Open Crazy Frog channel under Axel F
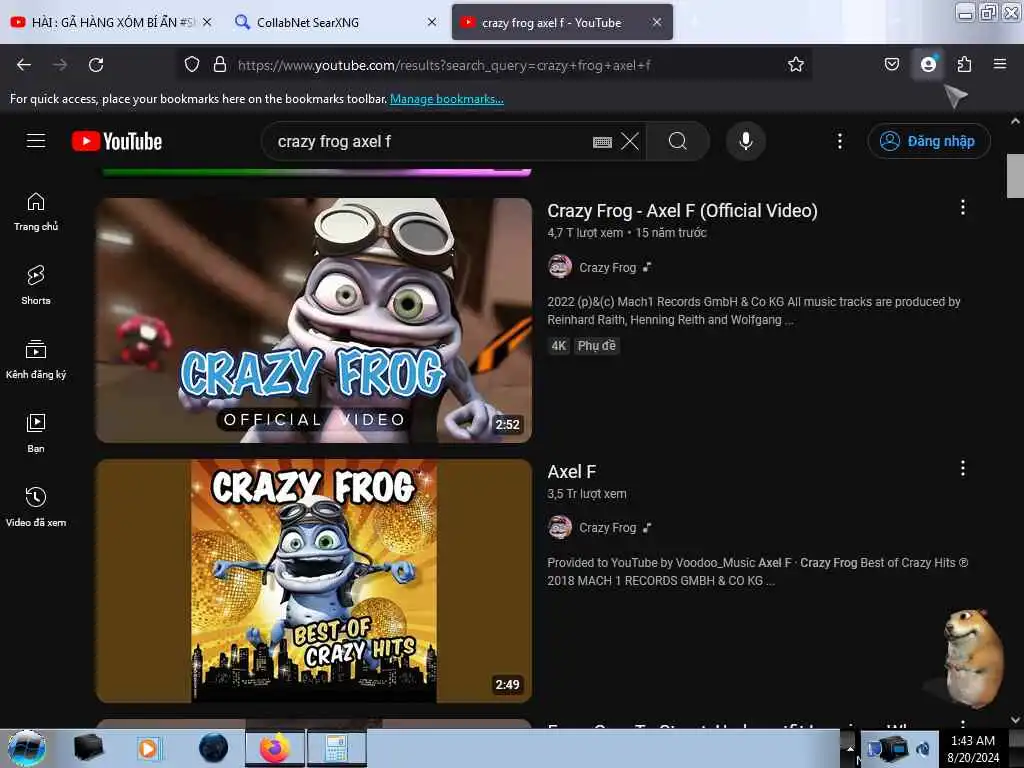1024x768 pixels. 607,528
